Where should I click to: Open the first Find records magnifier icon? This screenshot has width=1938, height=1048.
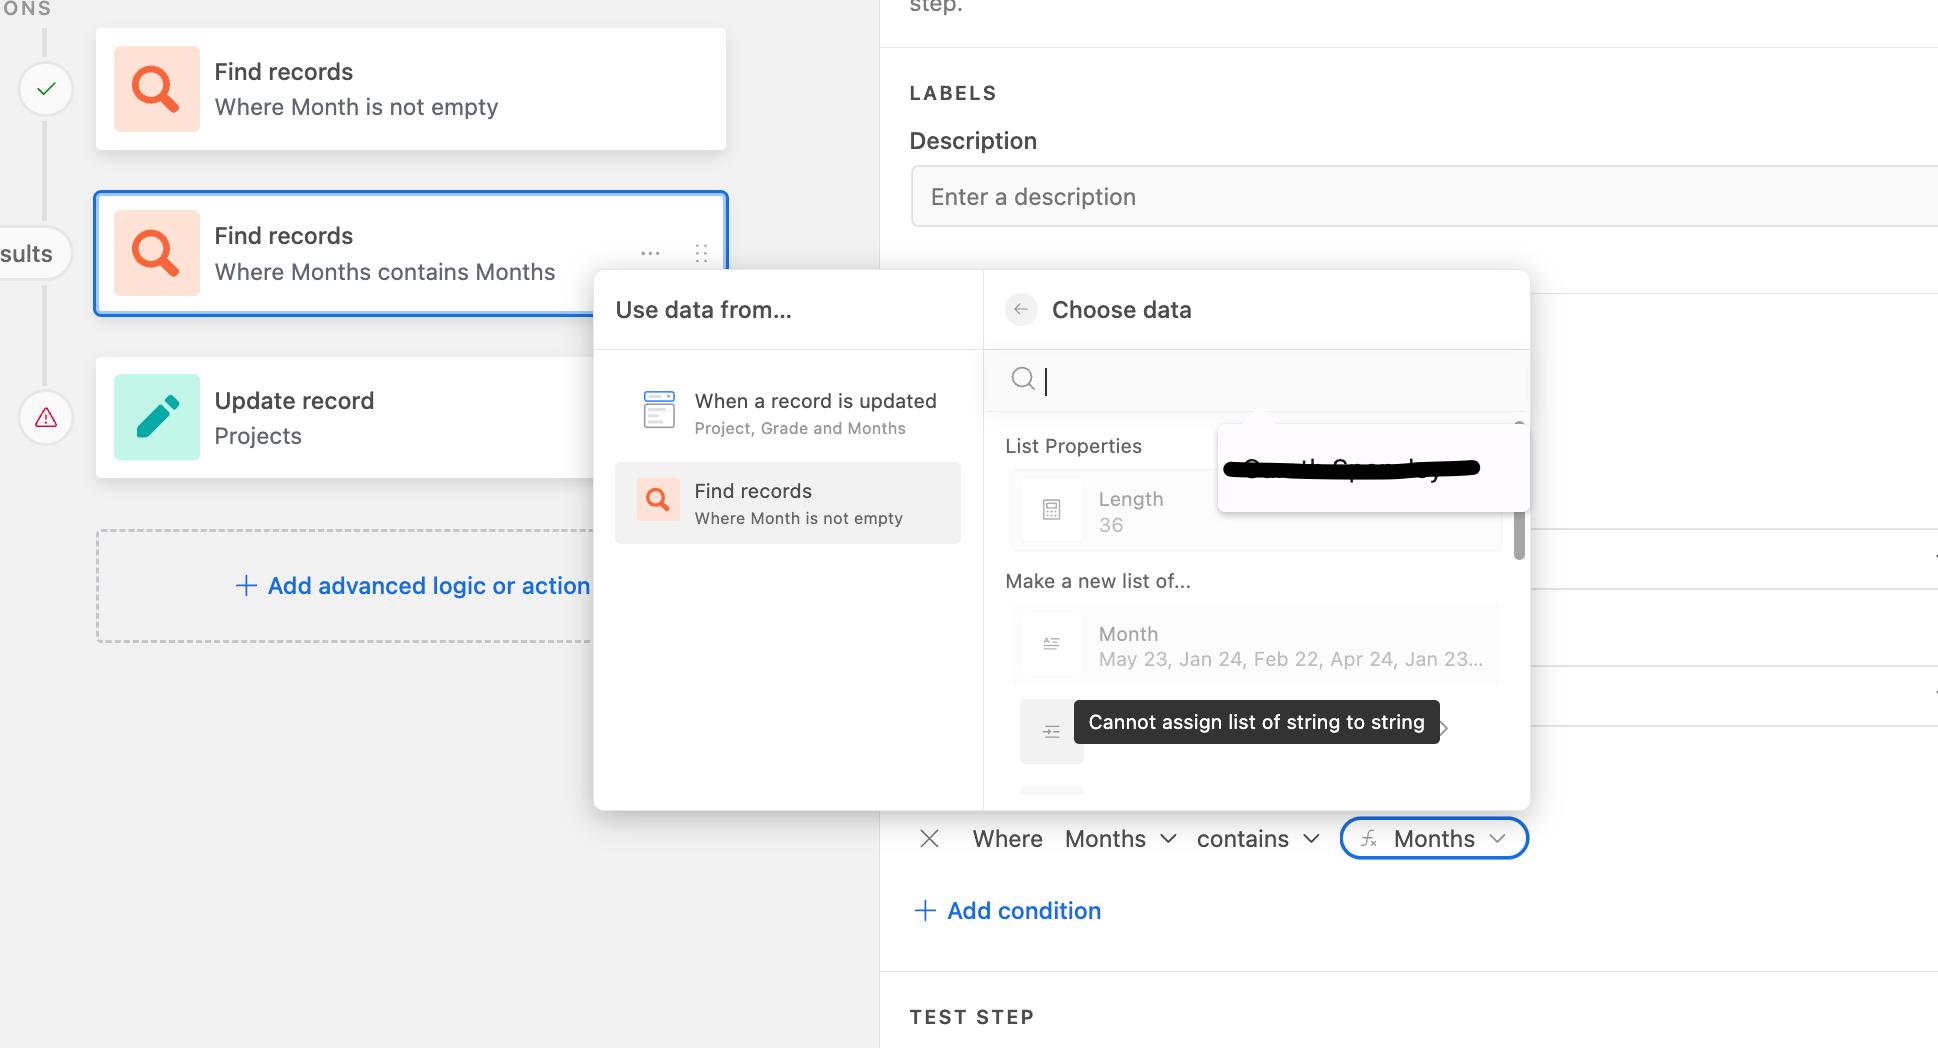pyautogui.click(x=157, y=89)
